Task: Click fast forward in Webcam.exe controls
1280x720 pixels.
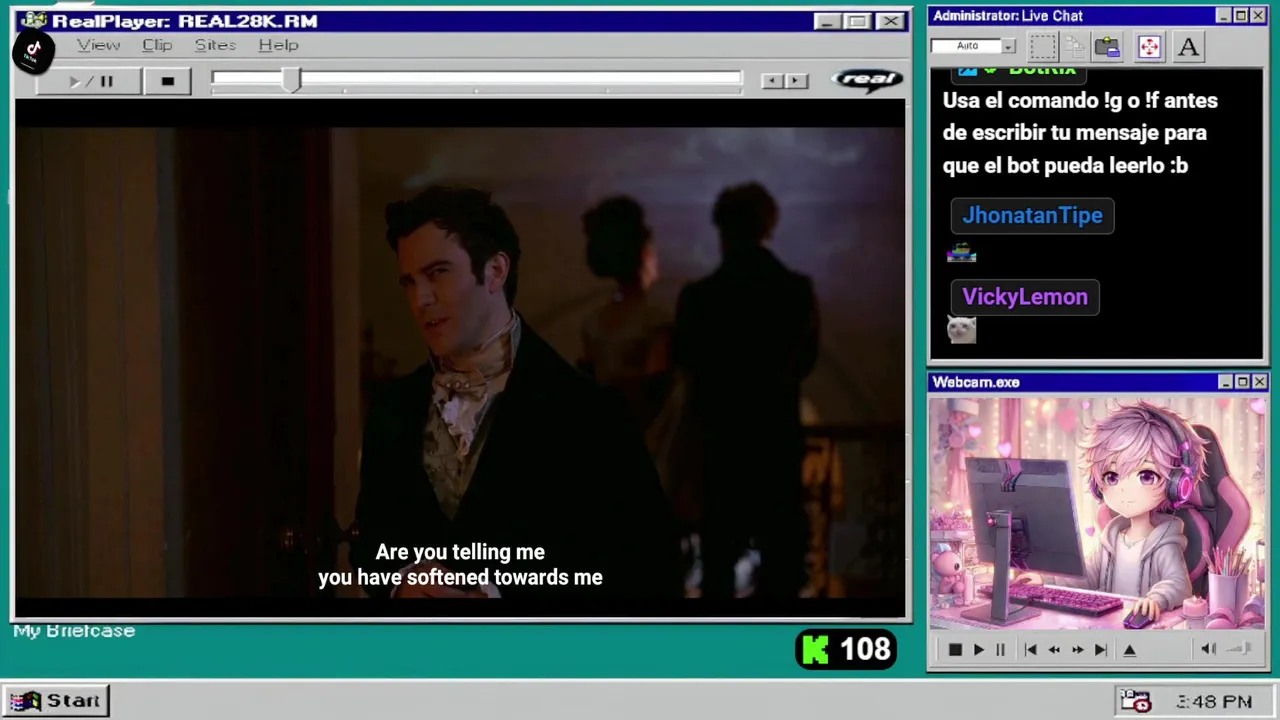Action: coord(1077,650)
